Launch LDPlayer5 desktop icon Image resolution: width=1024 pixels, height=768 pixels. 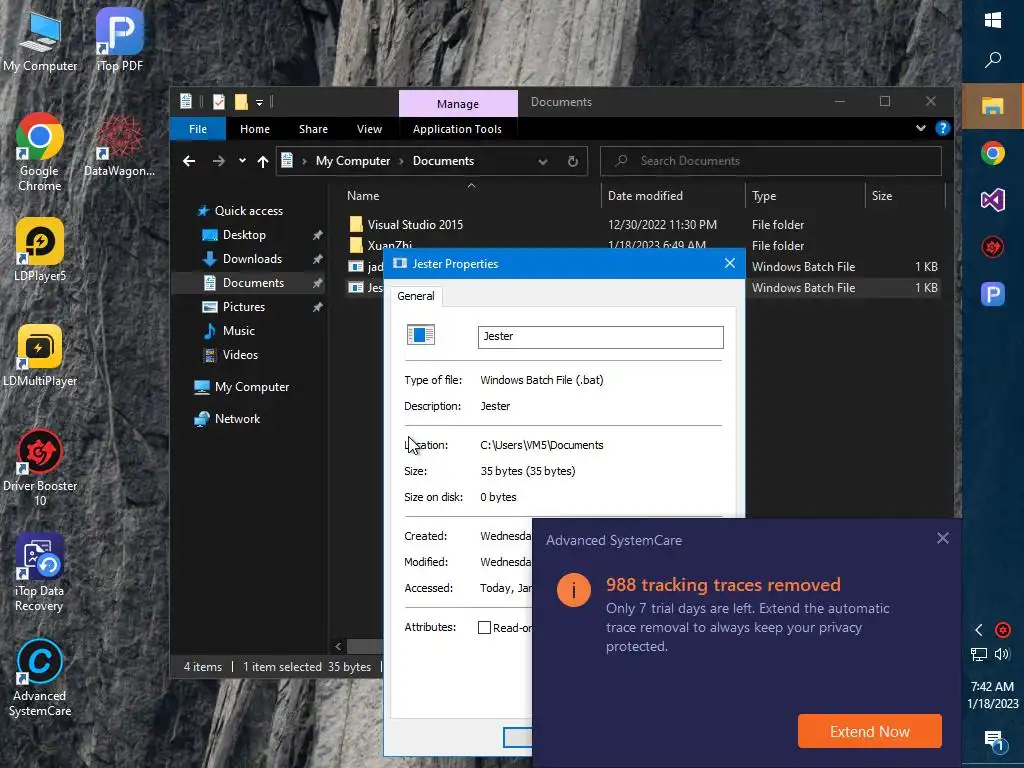pyautogui.click(x=40, y=250)
